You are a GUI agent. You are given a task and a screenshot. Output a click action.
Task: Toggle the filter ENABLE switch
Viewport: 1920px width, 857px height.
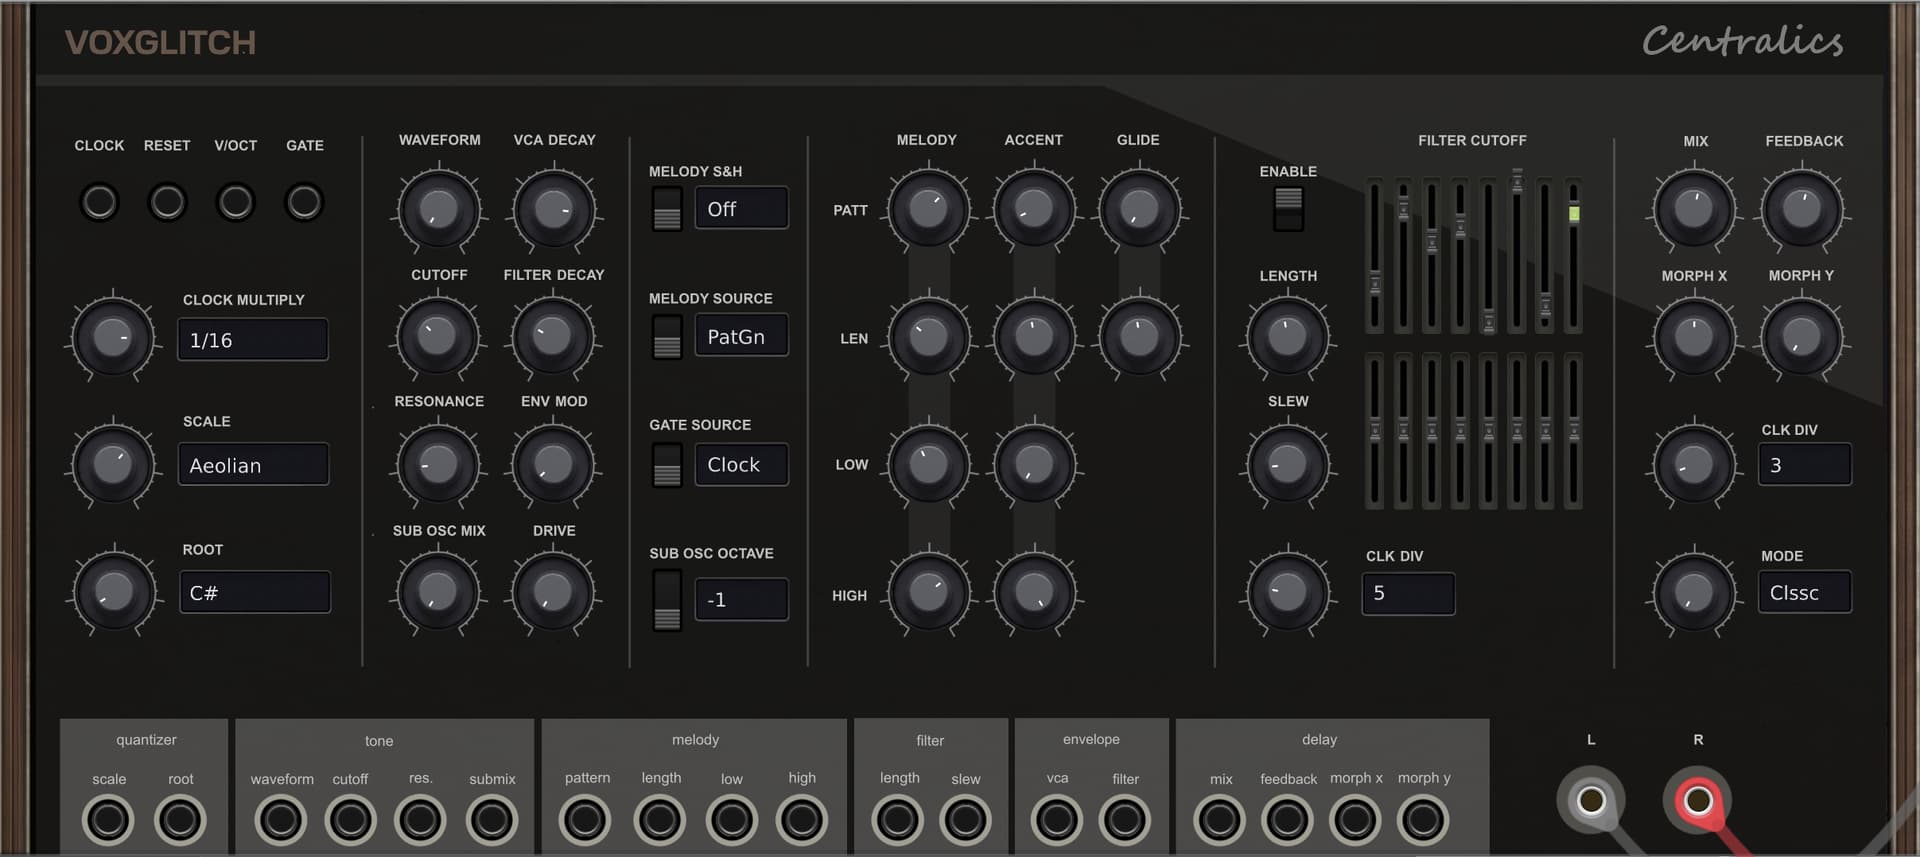click(x=1288, y=208)
